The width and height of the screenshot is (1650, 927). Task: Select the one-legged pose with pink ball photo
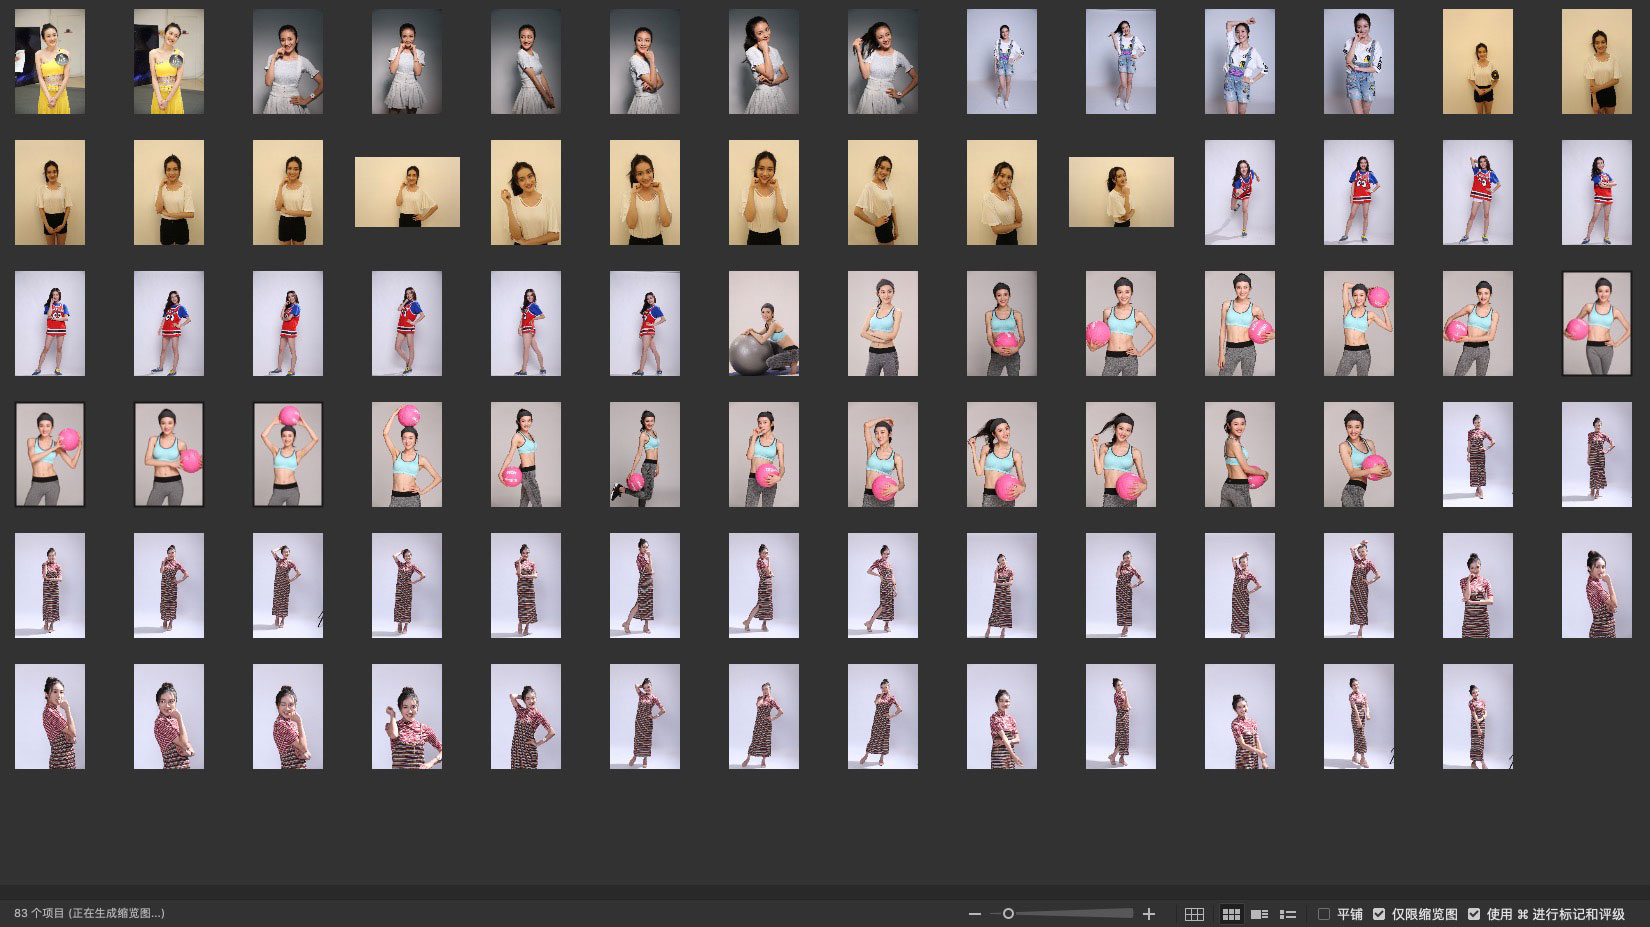click(x=645, y=455)
